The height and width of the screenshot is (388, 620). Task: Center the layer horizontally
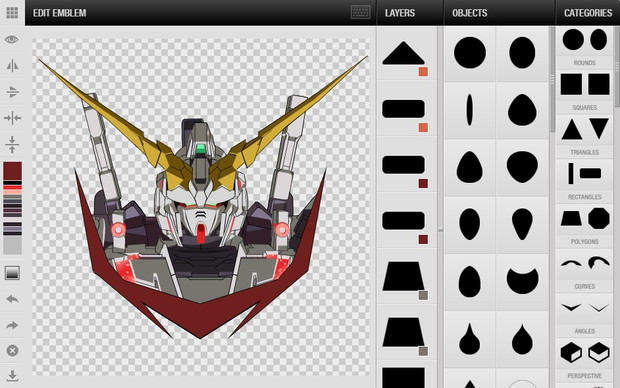pyautogui.click(x=12, y=118)
